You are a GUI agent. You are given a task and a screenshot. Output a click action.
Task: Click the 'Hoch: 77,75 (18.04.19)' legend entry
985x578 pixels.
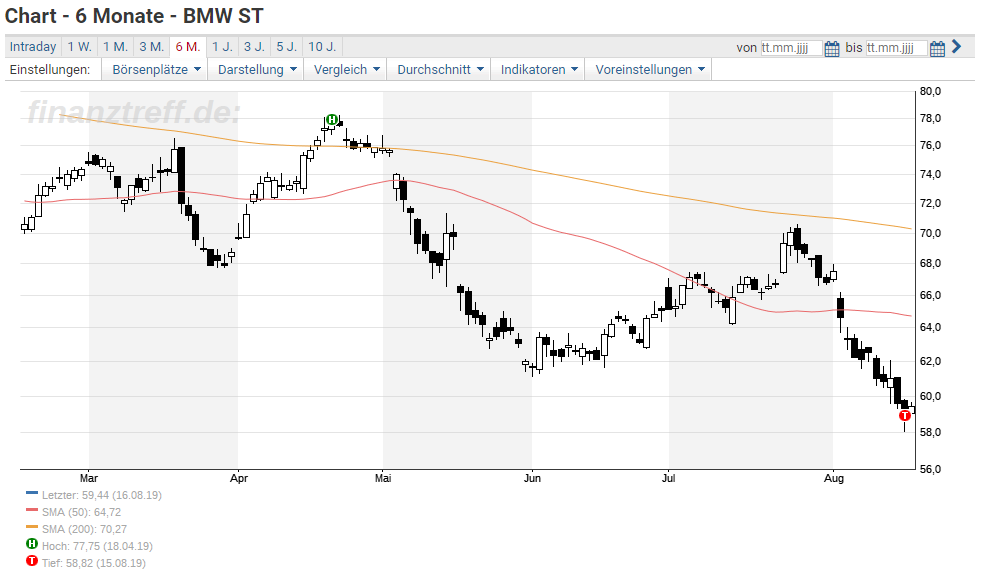pos(97,546)
